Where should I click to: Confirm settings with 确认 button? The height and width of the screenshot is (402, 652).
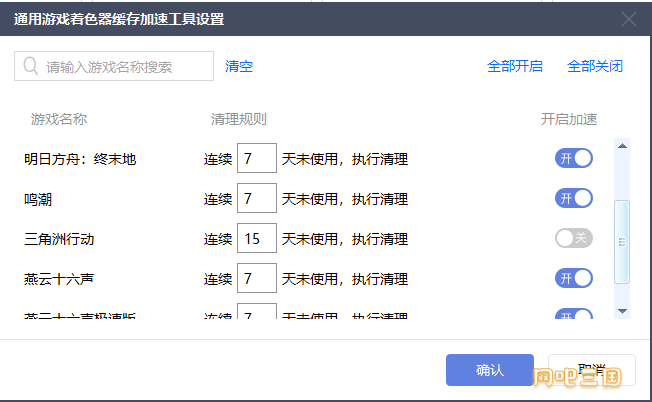tap(490, 370)
